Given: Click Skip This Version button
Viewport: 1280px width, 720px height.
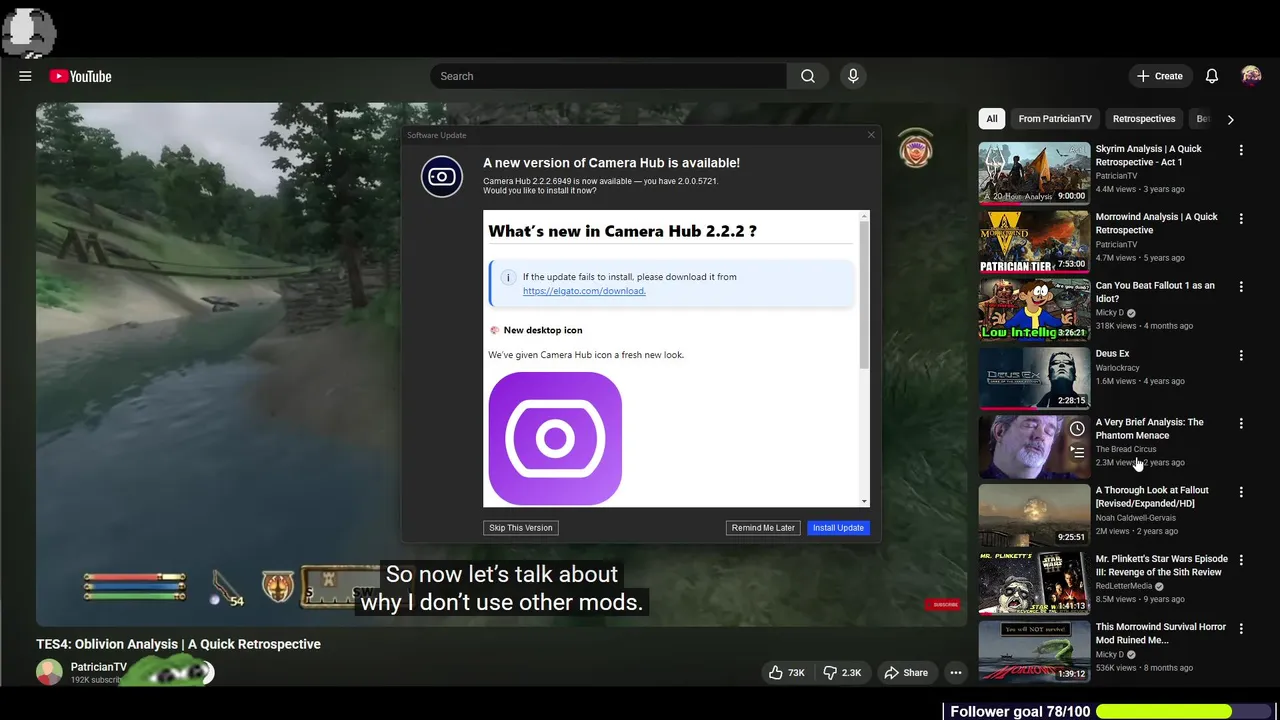Looking at the screenshot, I should [x=520, y=528].
